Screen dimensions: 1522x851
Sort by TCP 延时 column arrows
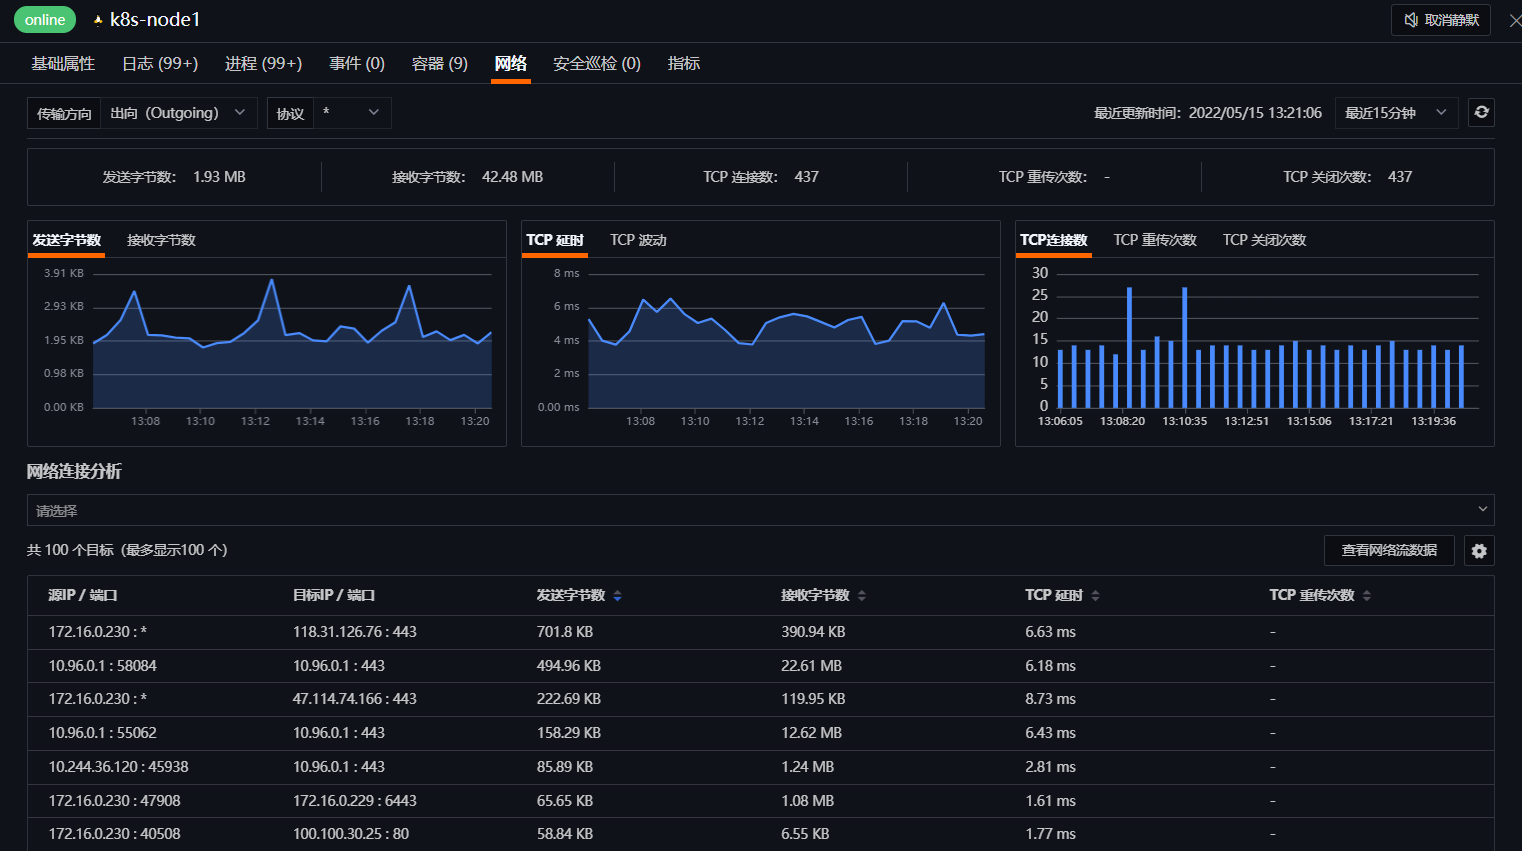[x=1095, y=596]
